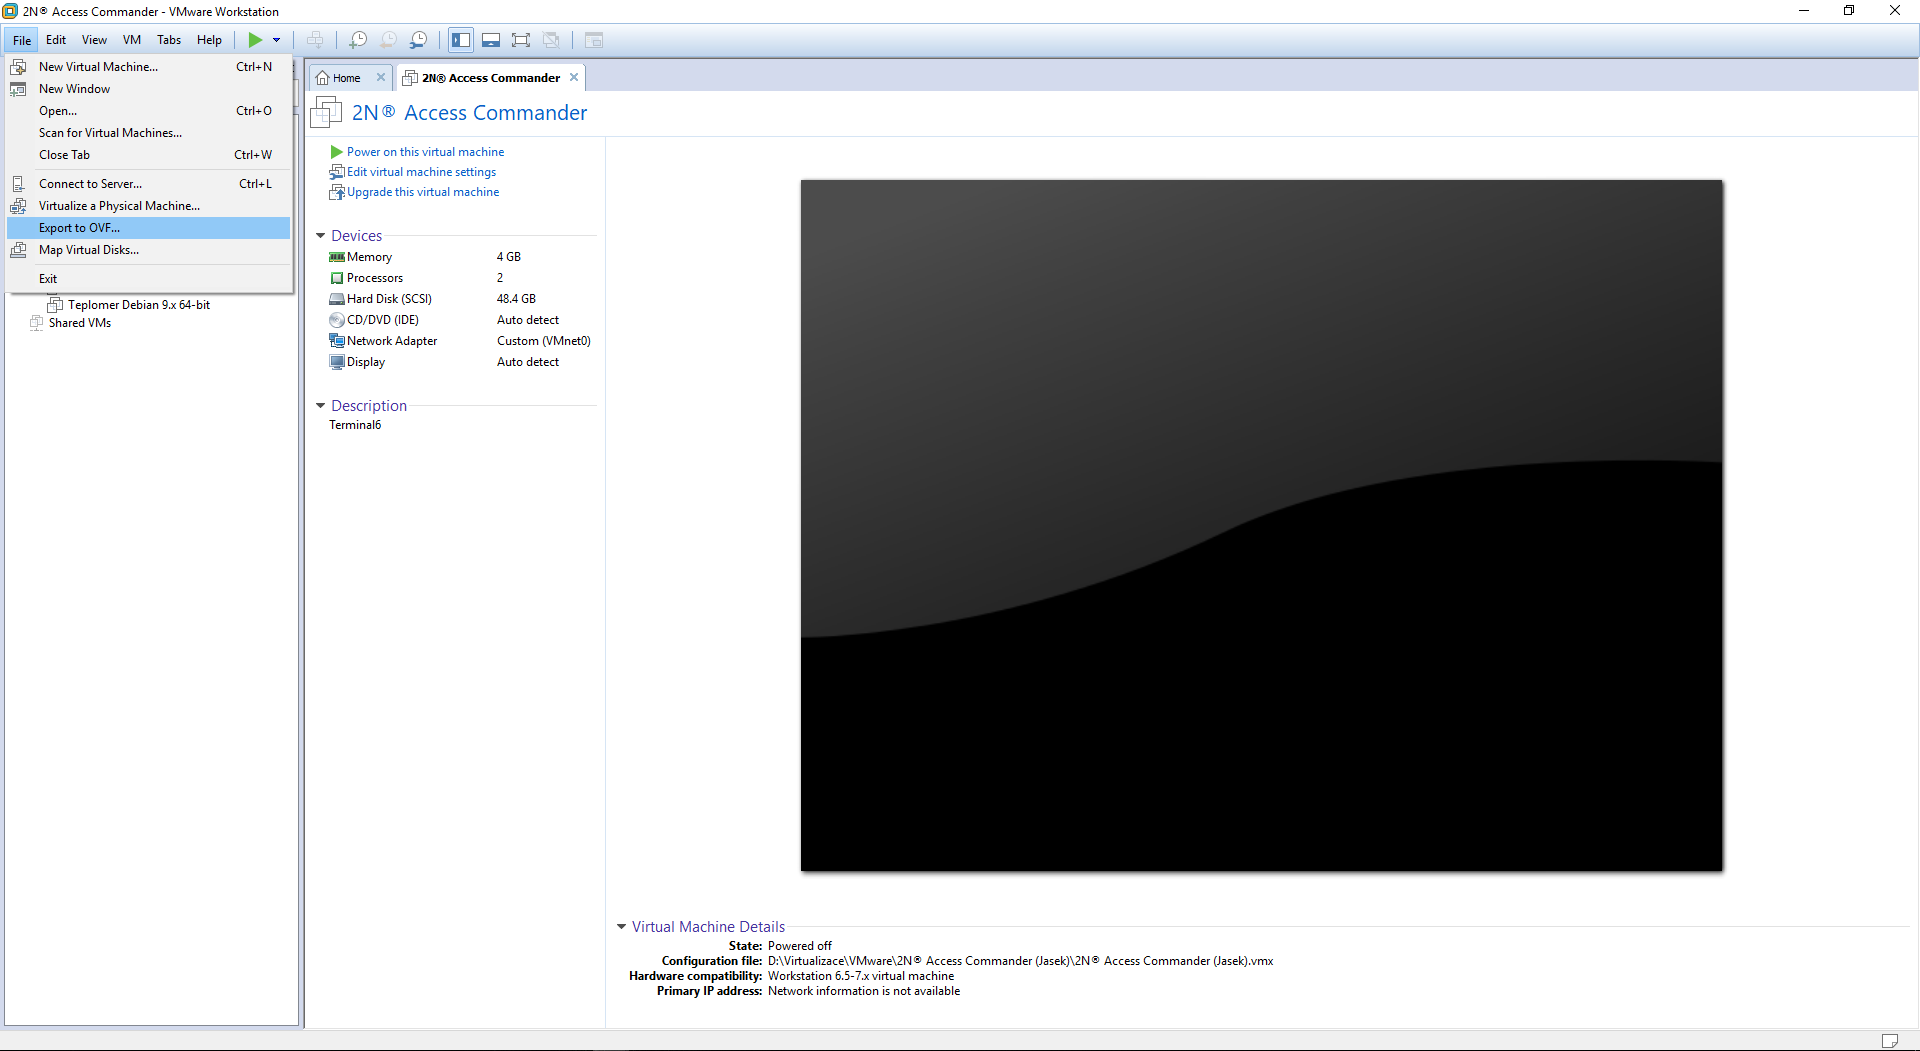The height and width of the screenshot is (1051, 1920).
Task: Click the Unity mode toolbar icon
Action: [551, 40]
